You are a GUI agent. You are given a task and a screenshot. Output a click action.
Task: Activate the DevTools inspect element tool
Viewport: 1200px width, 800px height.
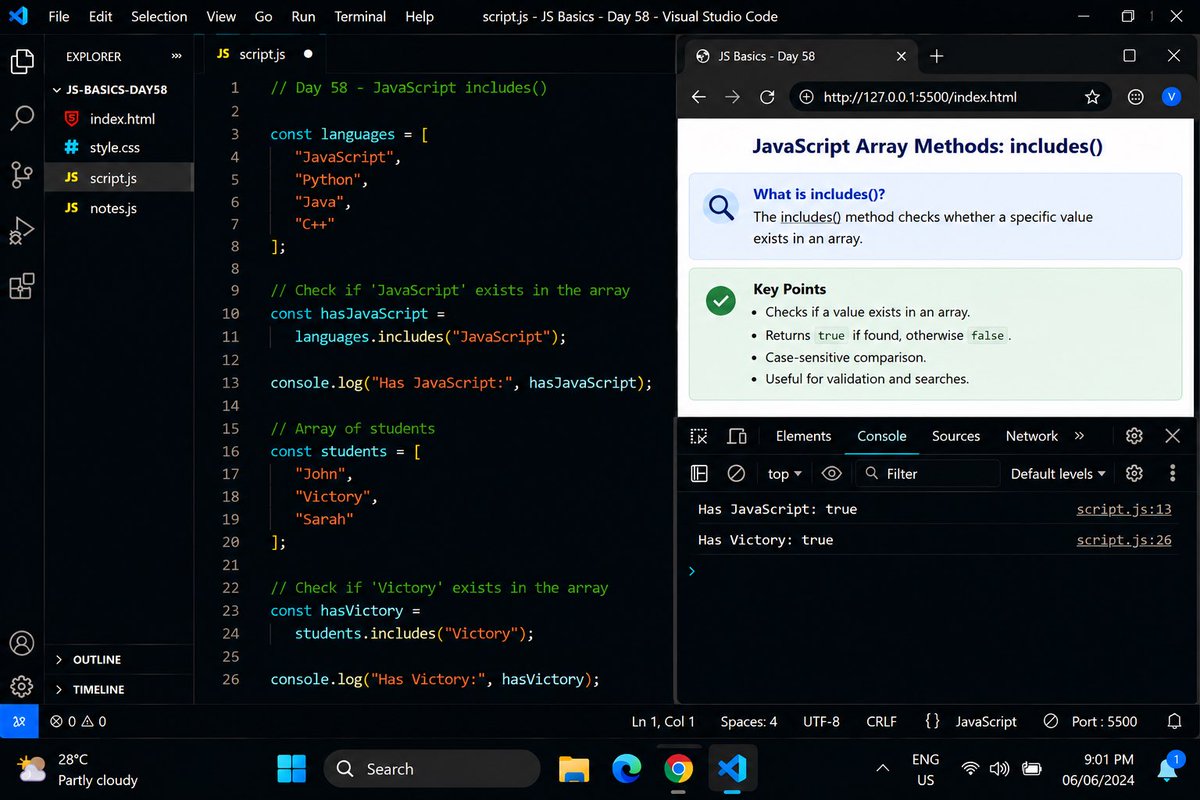pyautogui.click(x=699, y=436)
